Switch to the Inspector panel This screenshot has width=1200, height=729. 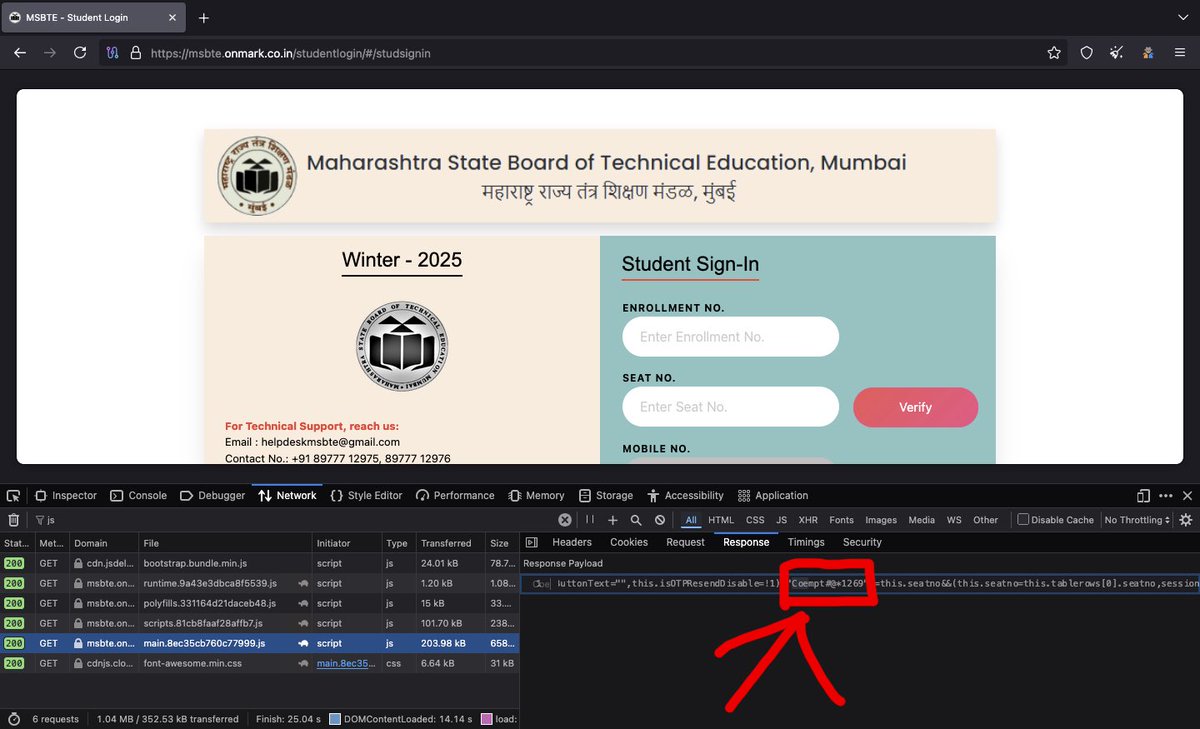66,495
